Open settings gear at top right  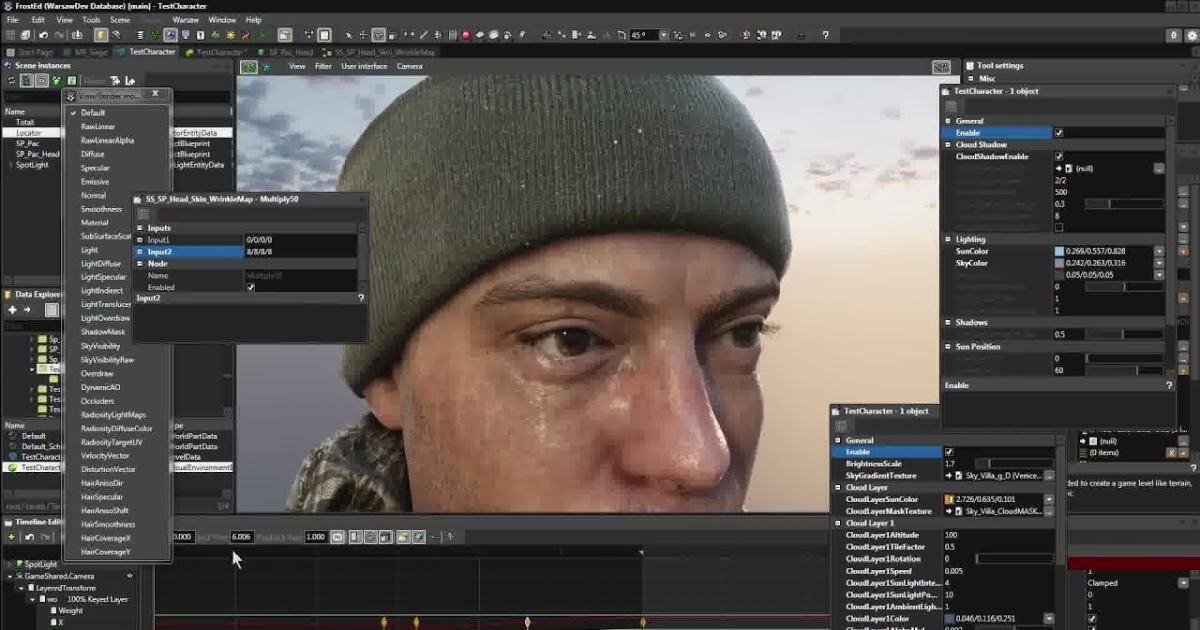point(1192,35)
